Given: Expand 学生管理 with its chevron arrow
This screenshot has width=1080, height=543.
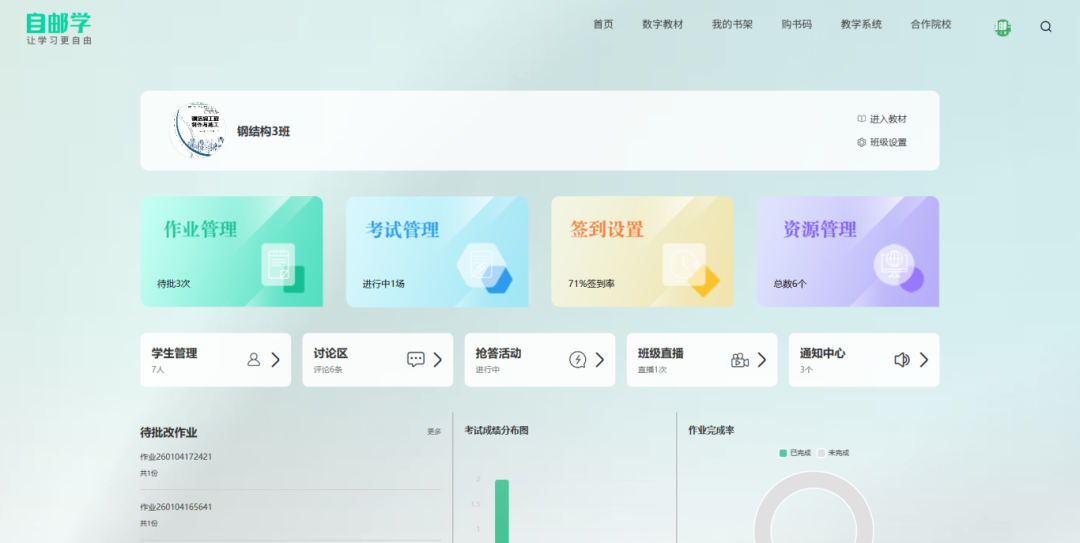Looking at the screenshot, I should pyautogui.click(x=276, y=360).
